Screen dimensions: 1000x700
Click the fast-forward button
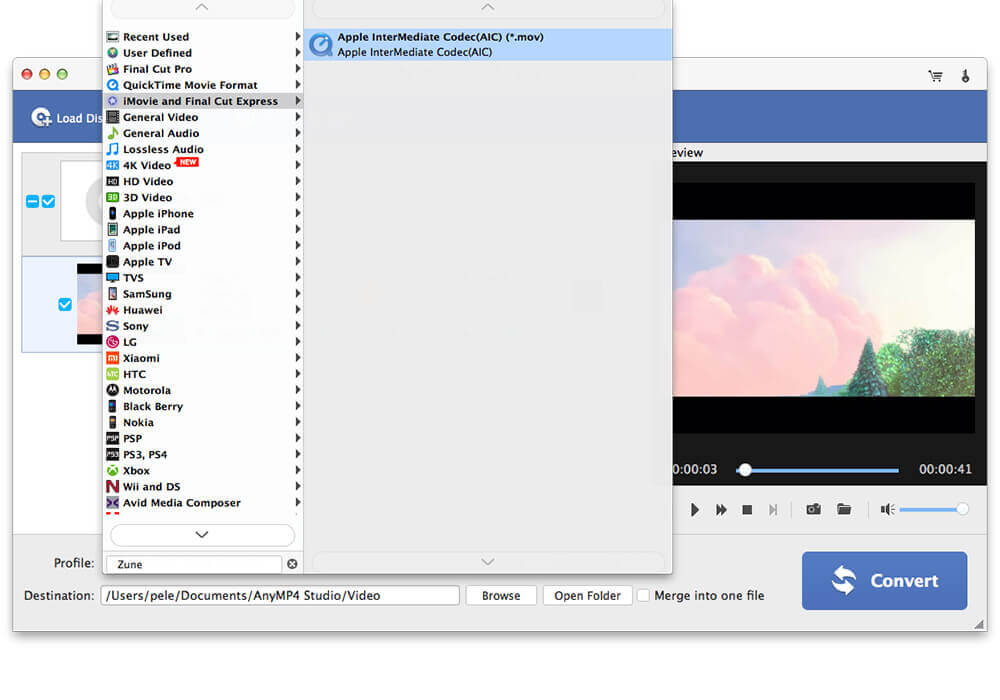[x=721, y=509]
